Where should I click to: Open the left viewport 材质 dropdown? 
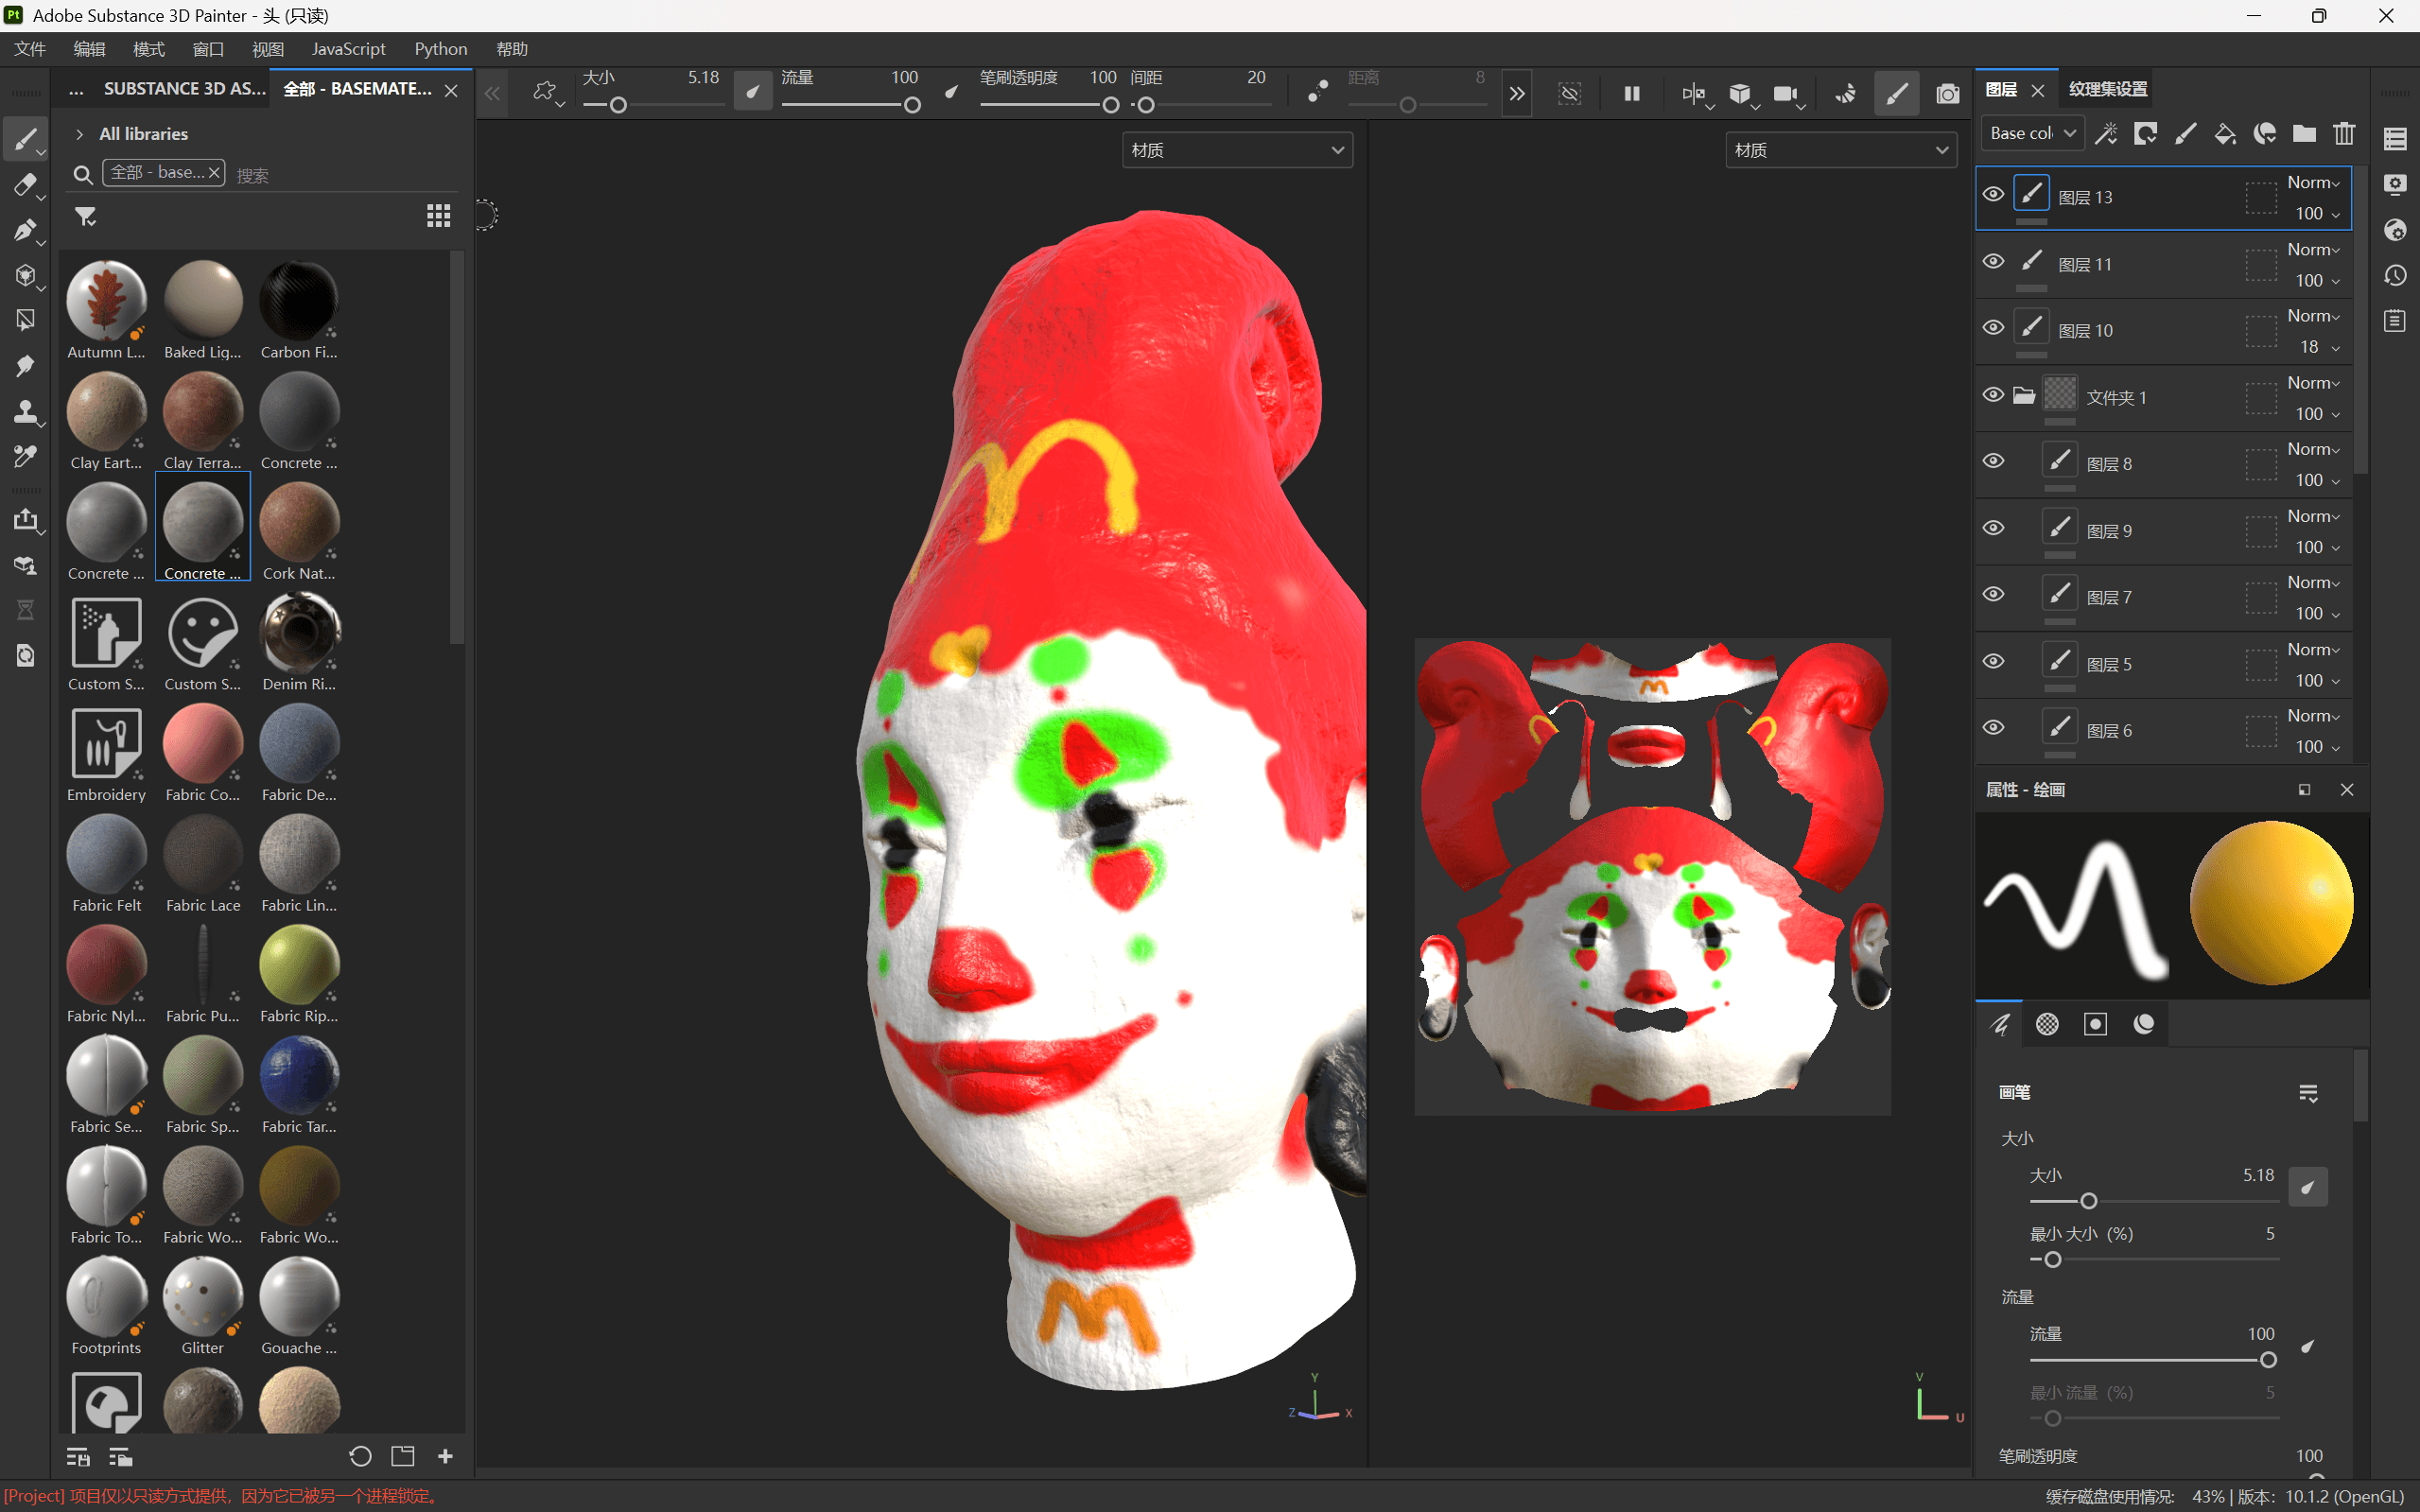tap(1237, 150)
